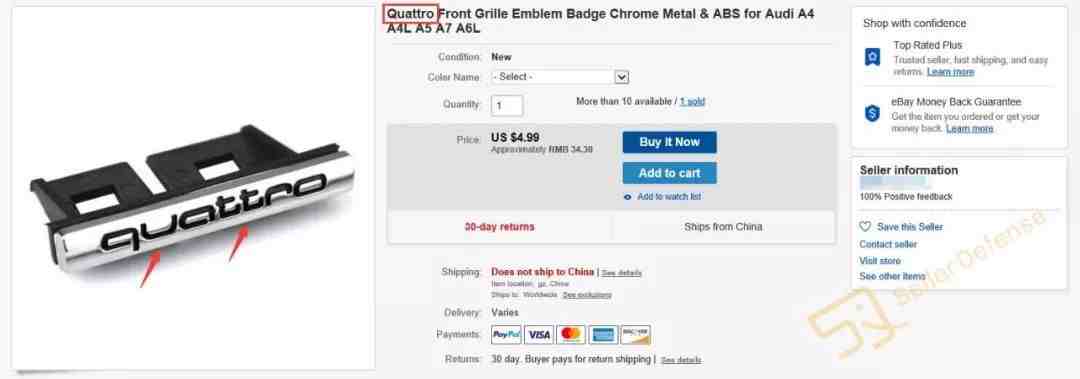This screenshot has width=1080, height=379.
Task: Click the PayPal payment icon
Action: pos(506,335)
